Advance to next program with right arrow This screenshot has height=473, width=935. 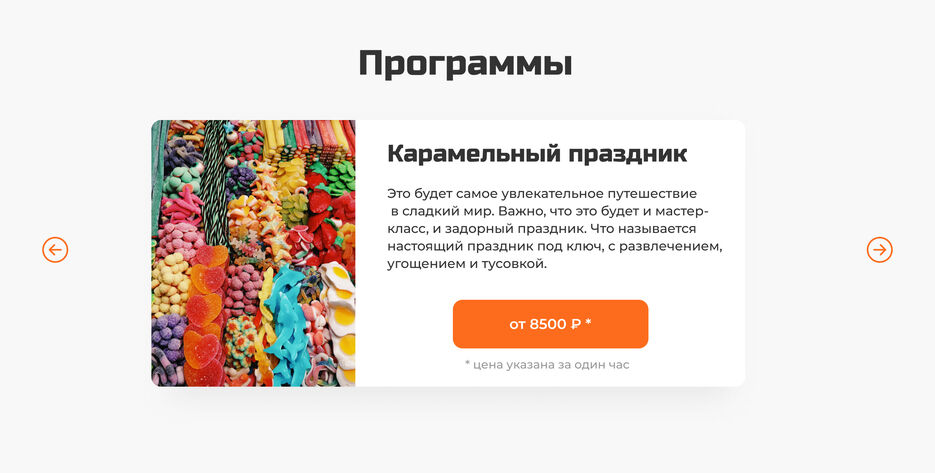(880, 250)
